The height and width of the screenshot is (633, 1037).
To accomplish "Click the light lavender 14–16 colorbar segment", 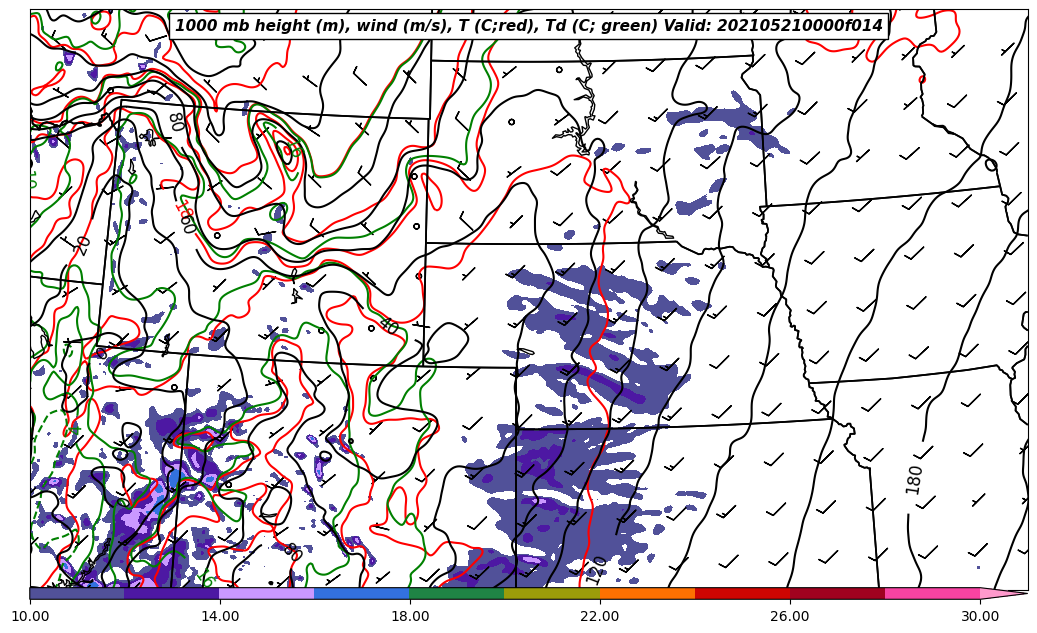I will click(267, 593).
